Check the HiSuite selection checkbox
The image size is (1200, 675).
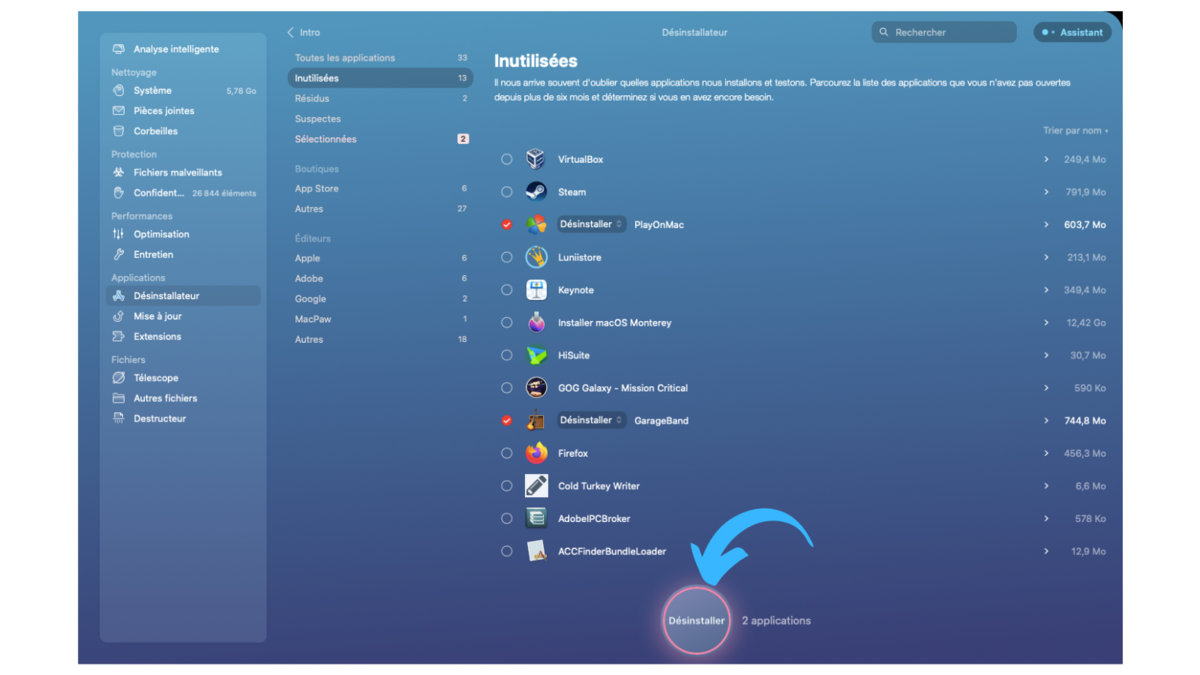[x=507, y=355]
